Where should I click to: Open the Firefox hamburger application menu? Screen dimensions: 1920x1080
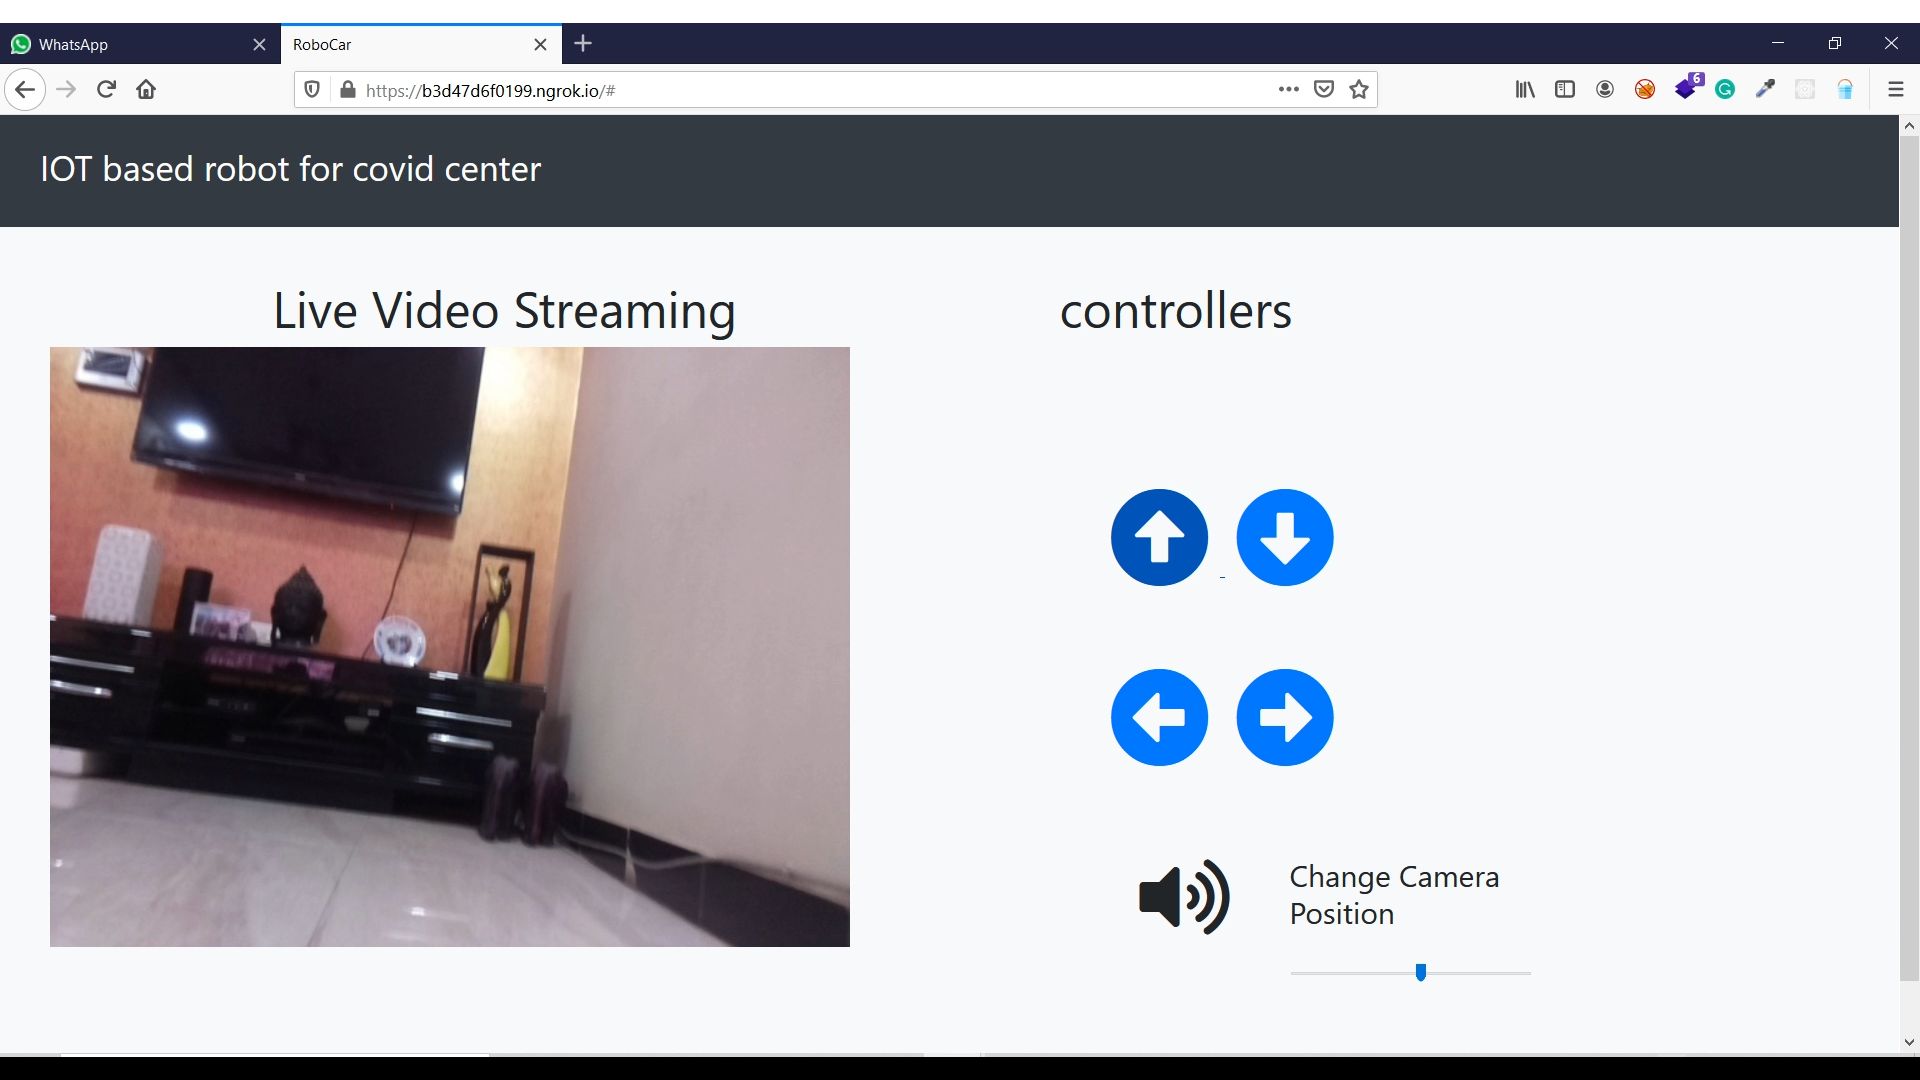[x=1895, y=90]
